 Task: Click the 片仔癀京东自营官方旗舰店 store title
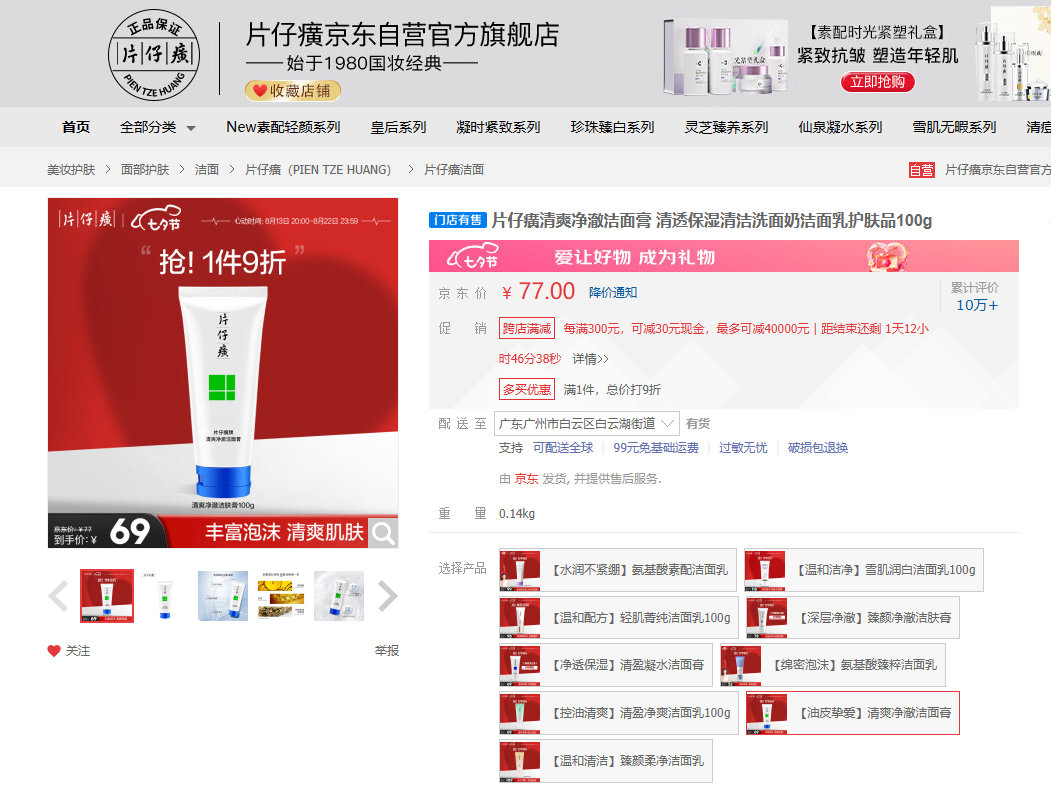[x=402, y=35]
